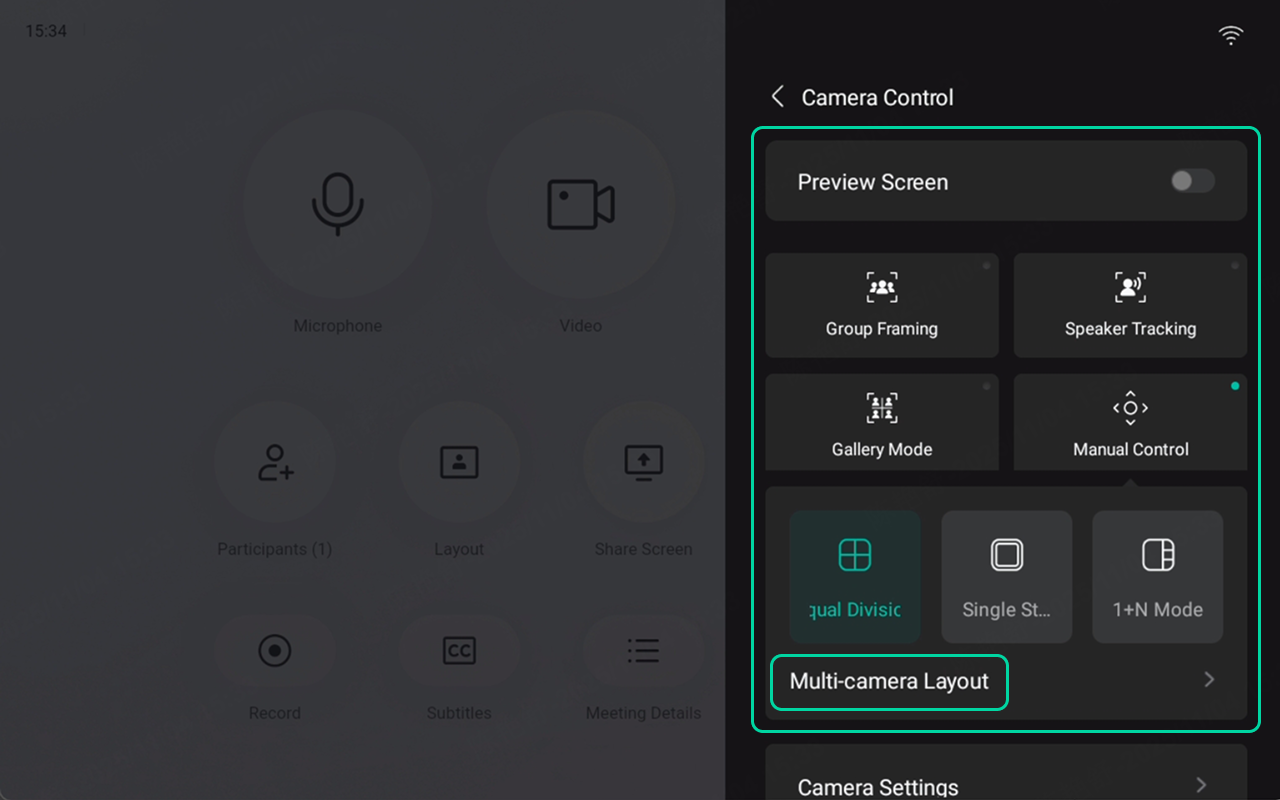
Task: Choose Equal Division layout
Action: 855,577
